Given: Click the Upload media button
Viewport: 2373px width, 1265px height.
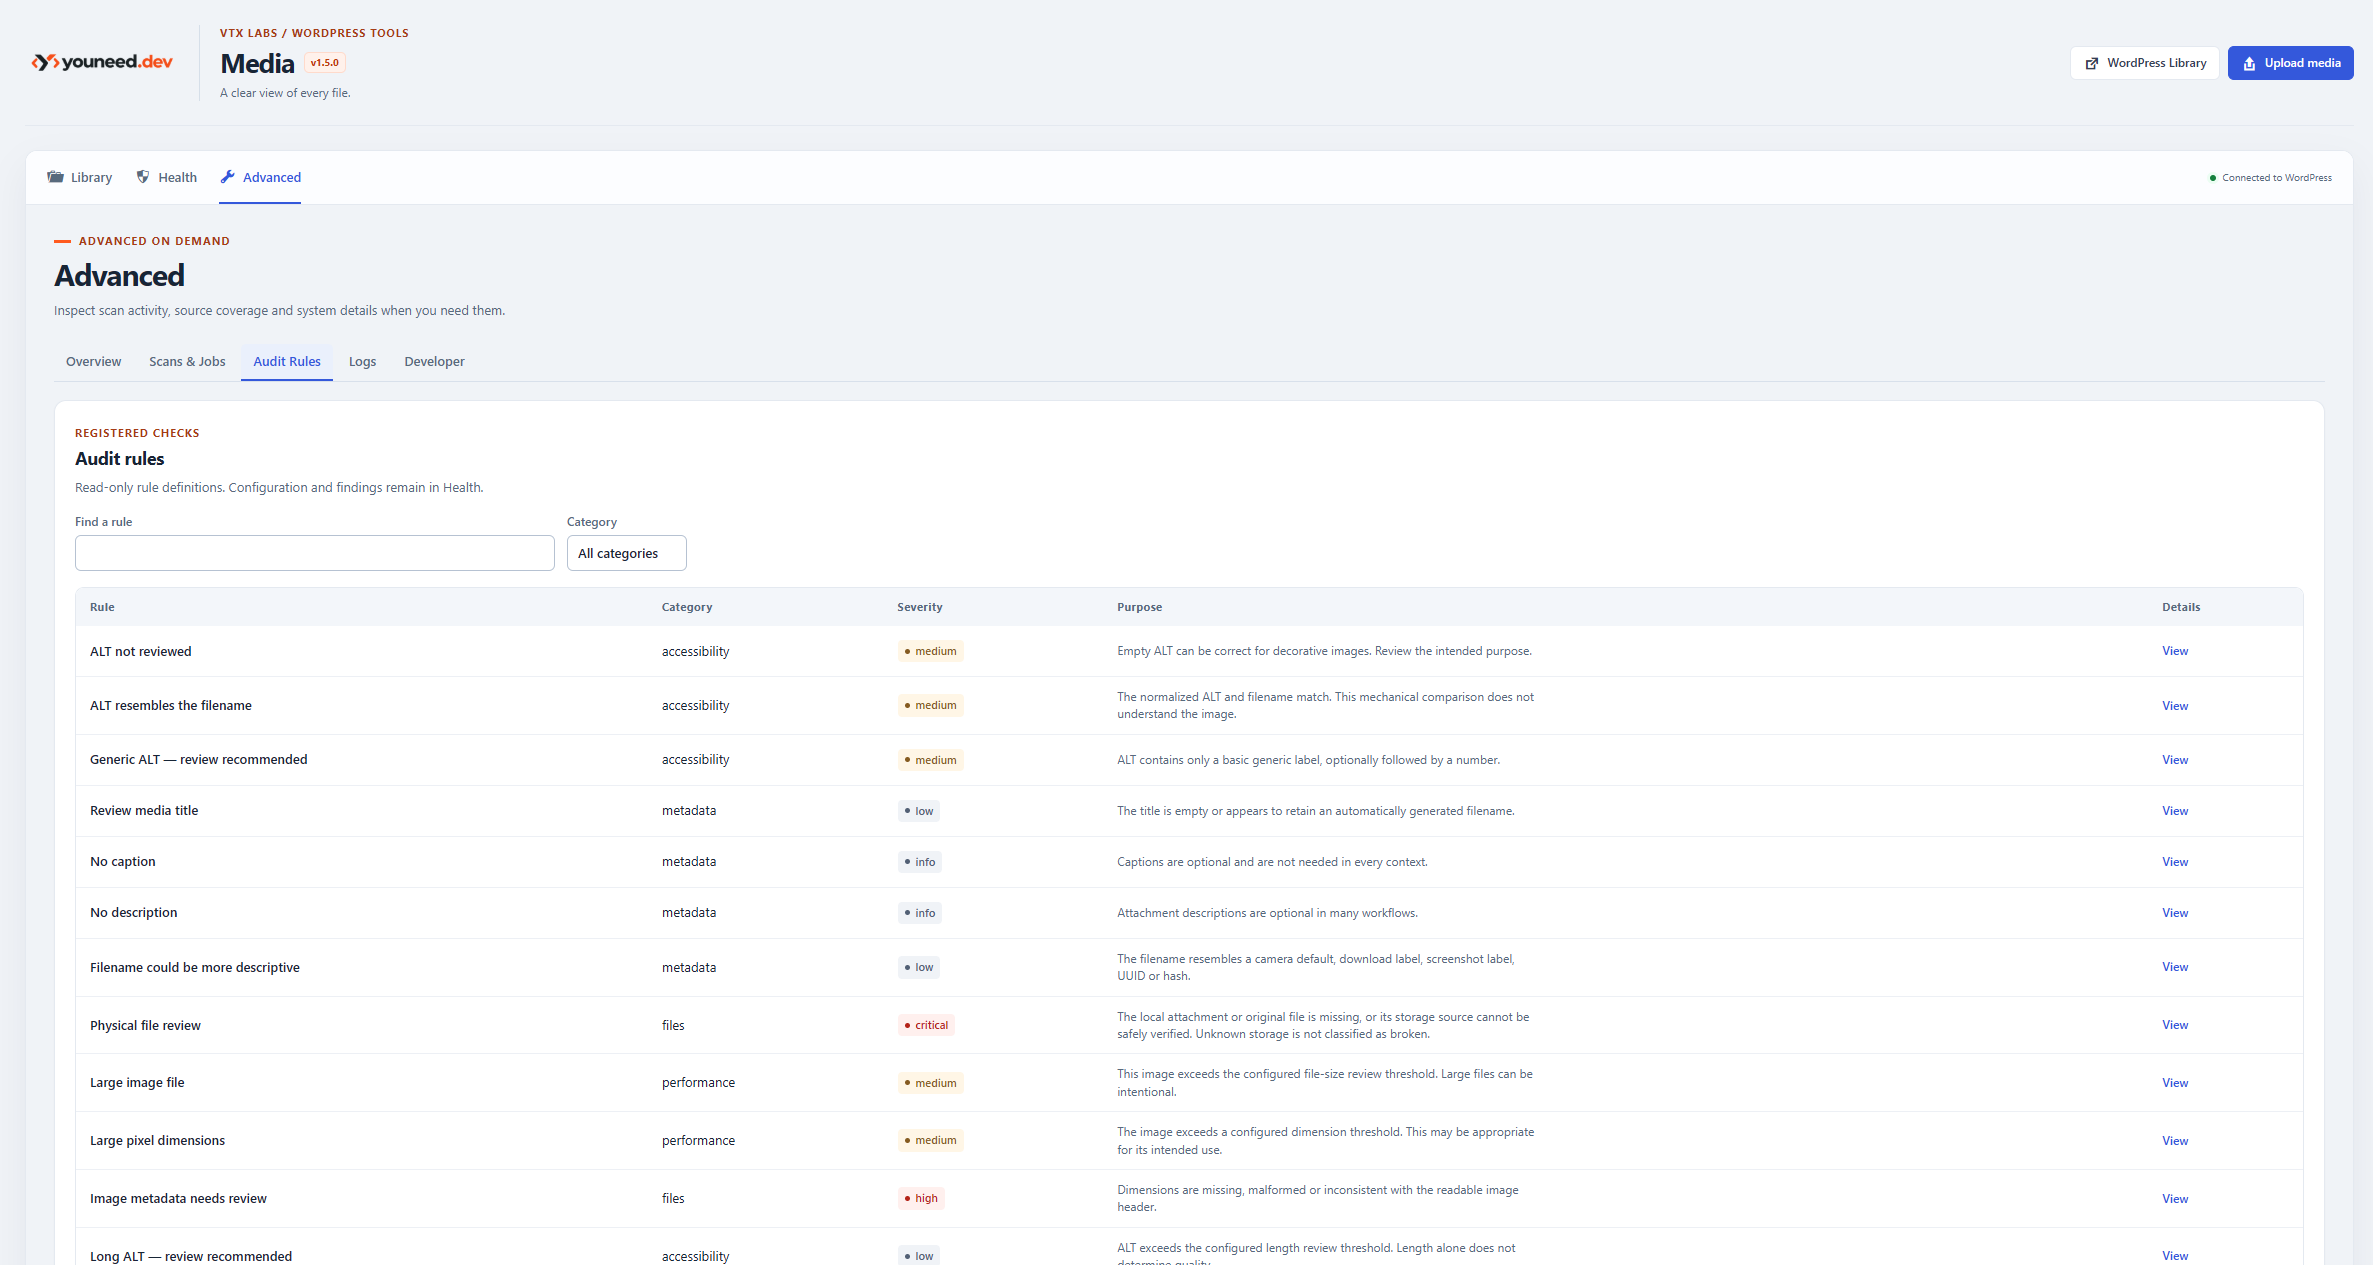Looking at the screenshot, I should point(2290,63).
